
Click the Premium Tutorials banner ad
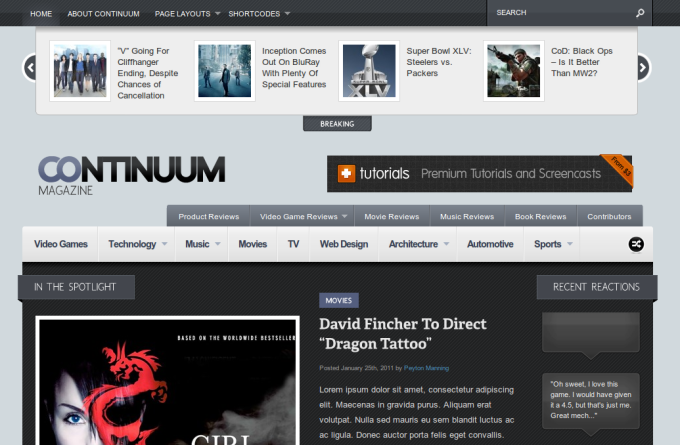(480, 173)
